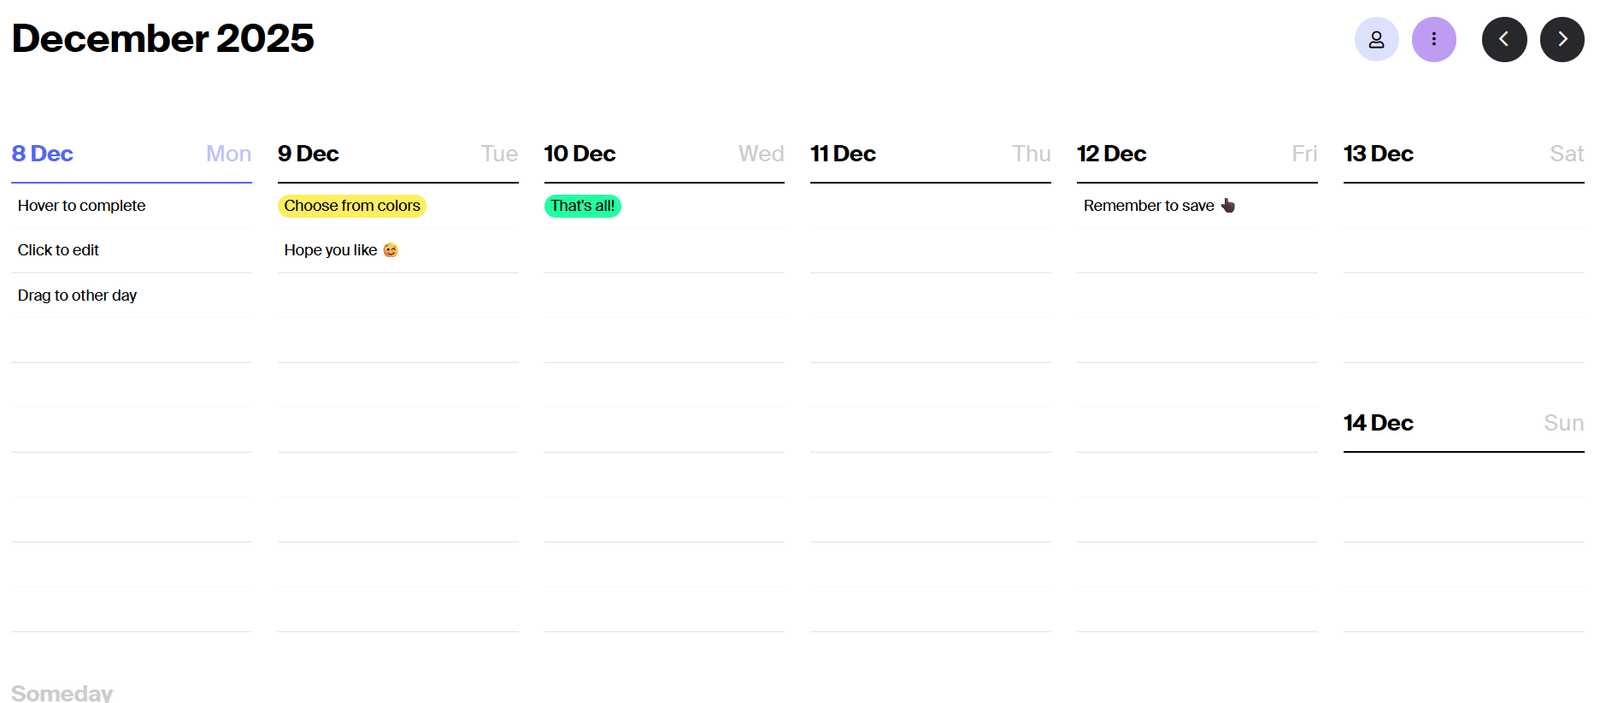Click the green 'That's all!' task
Screen dimensions: 1600x703
582,206
